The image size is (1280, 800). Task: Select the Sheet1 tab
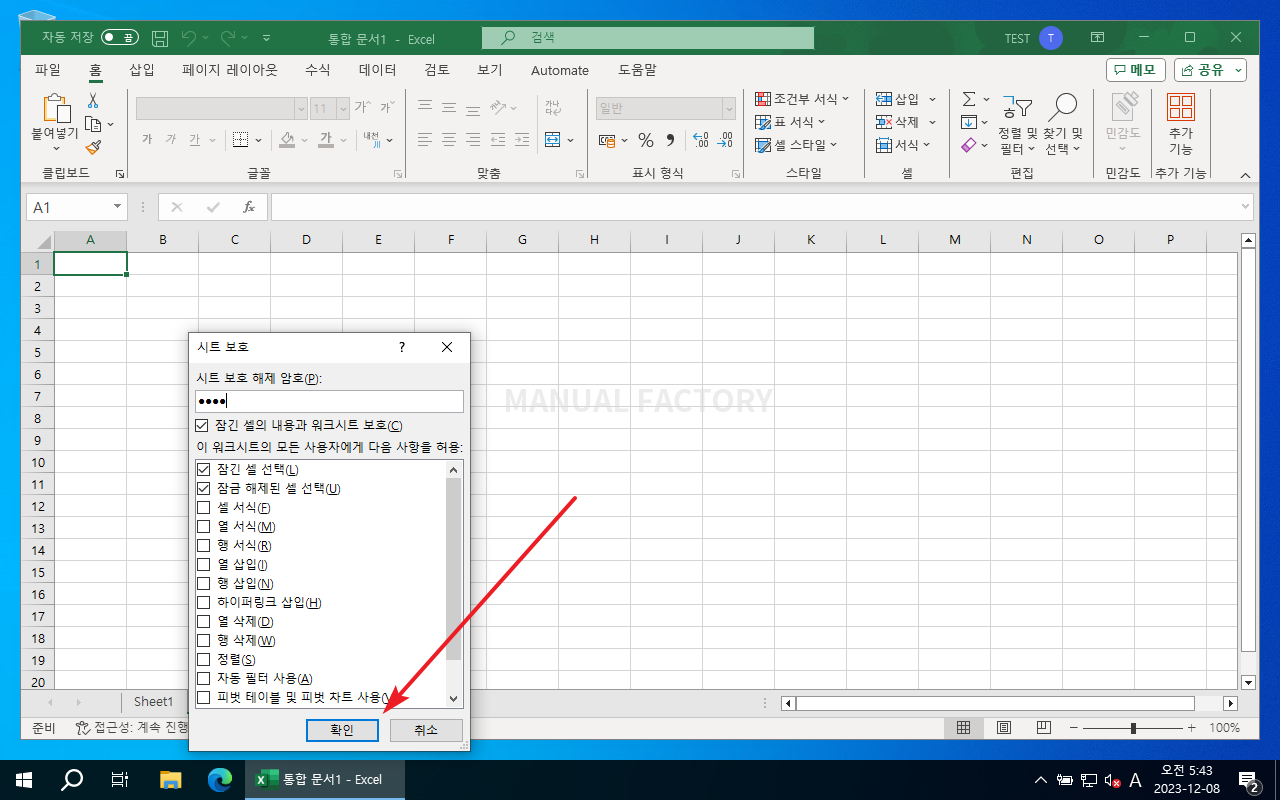coord(154,702)
